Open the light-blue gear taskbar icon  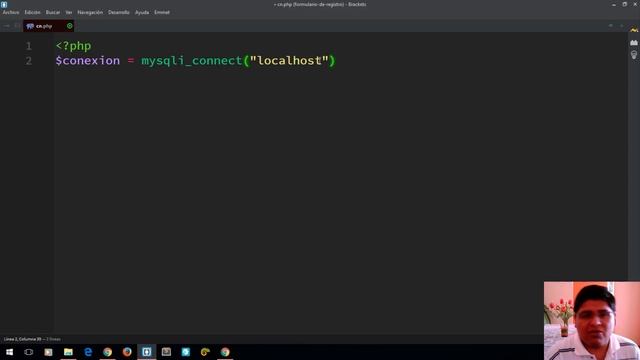(186, 352)
